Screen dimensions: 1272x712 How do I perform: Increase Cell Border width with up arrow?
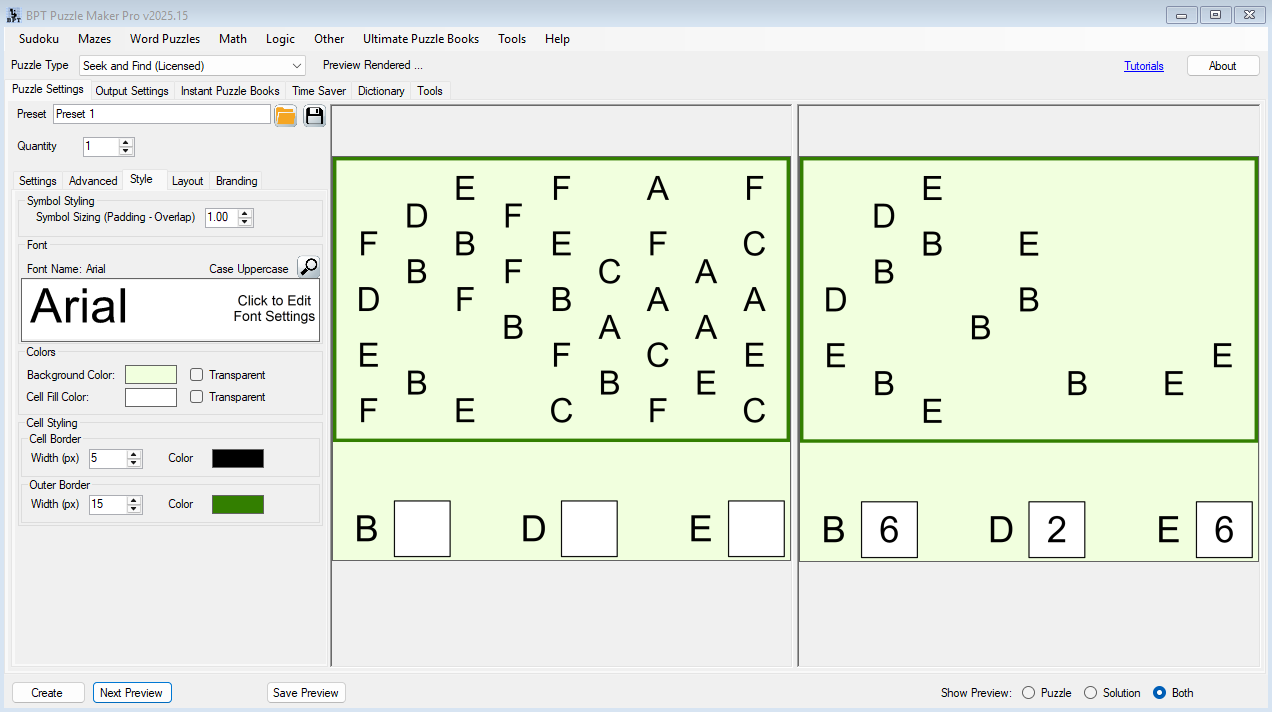click(x=134, y=454)
